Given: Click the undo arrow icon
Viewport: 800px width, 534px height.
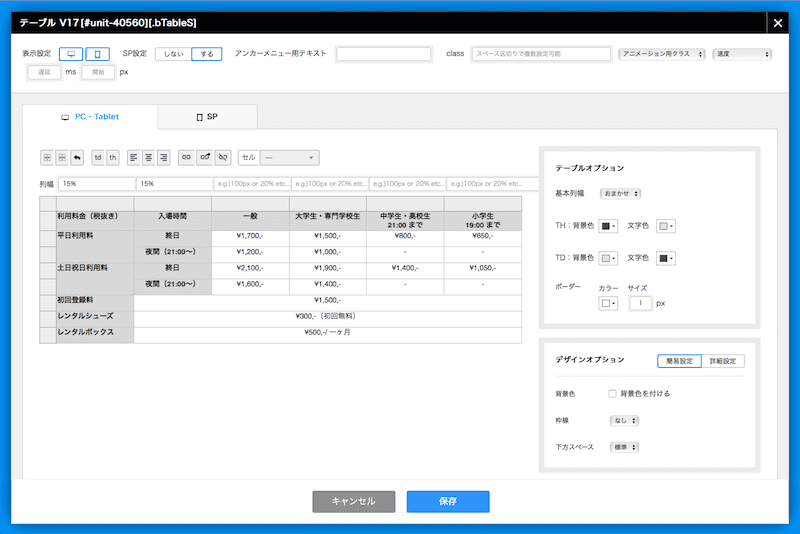Looking at the screenshot, I should click(77, 158).
